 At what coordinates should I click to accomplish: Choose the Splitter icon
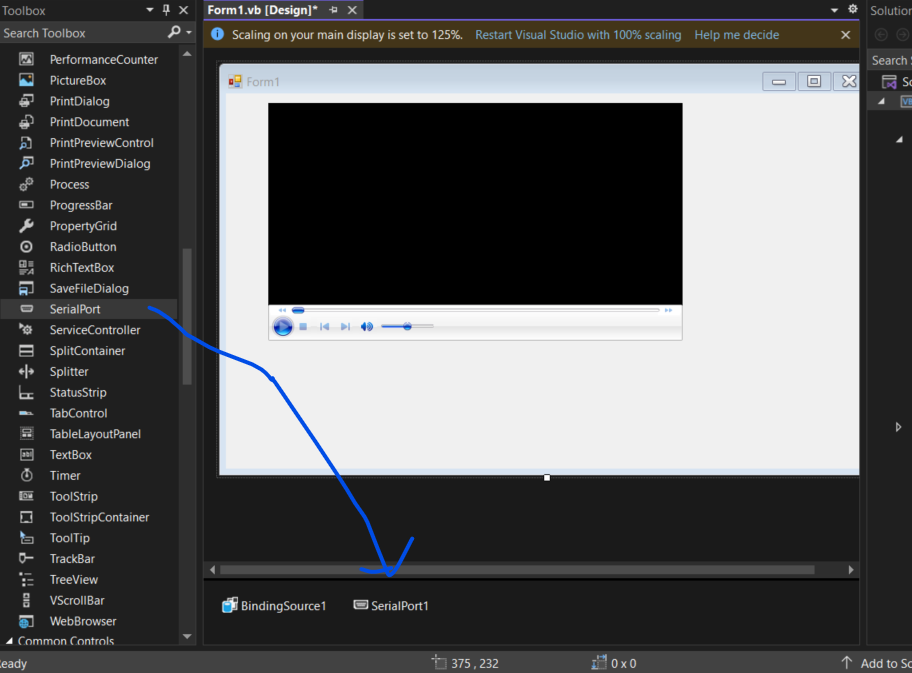(26, 371)
